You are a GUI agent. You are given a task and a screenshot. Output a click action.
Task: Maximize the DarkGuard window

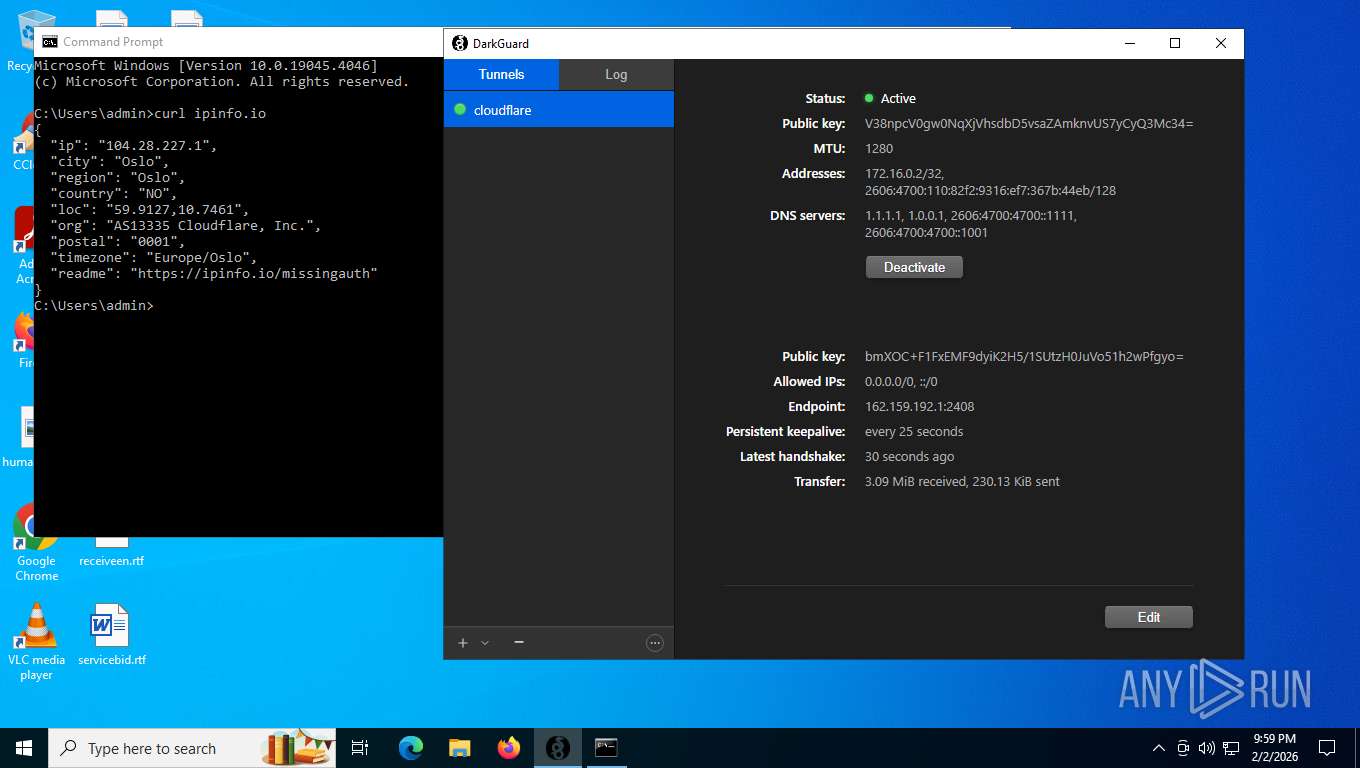click(x=1175, y=43)
